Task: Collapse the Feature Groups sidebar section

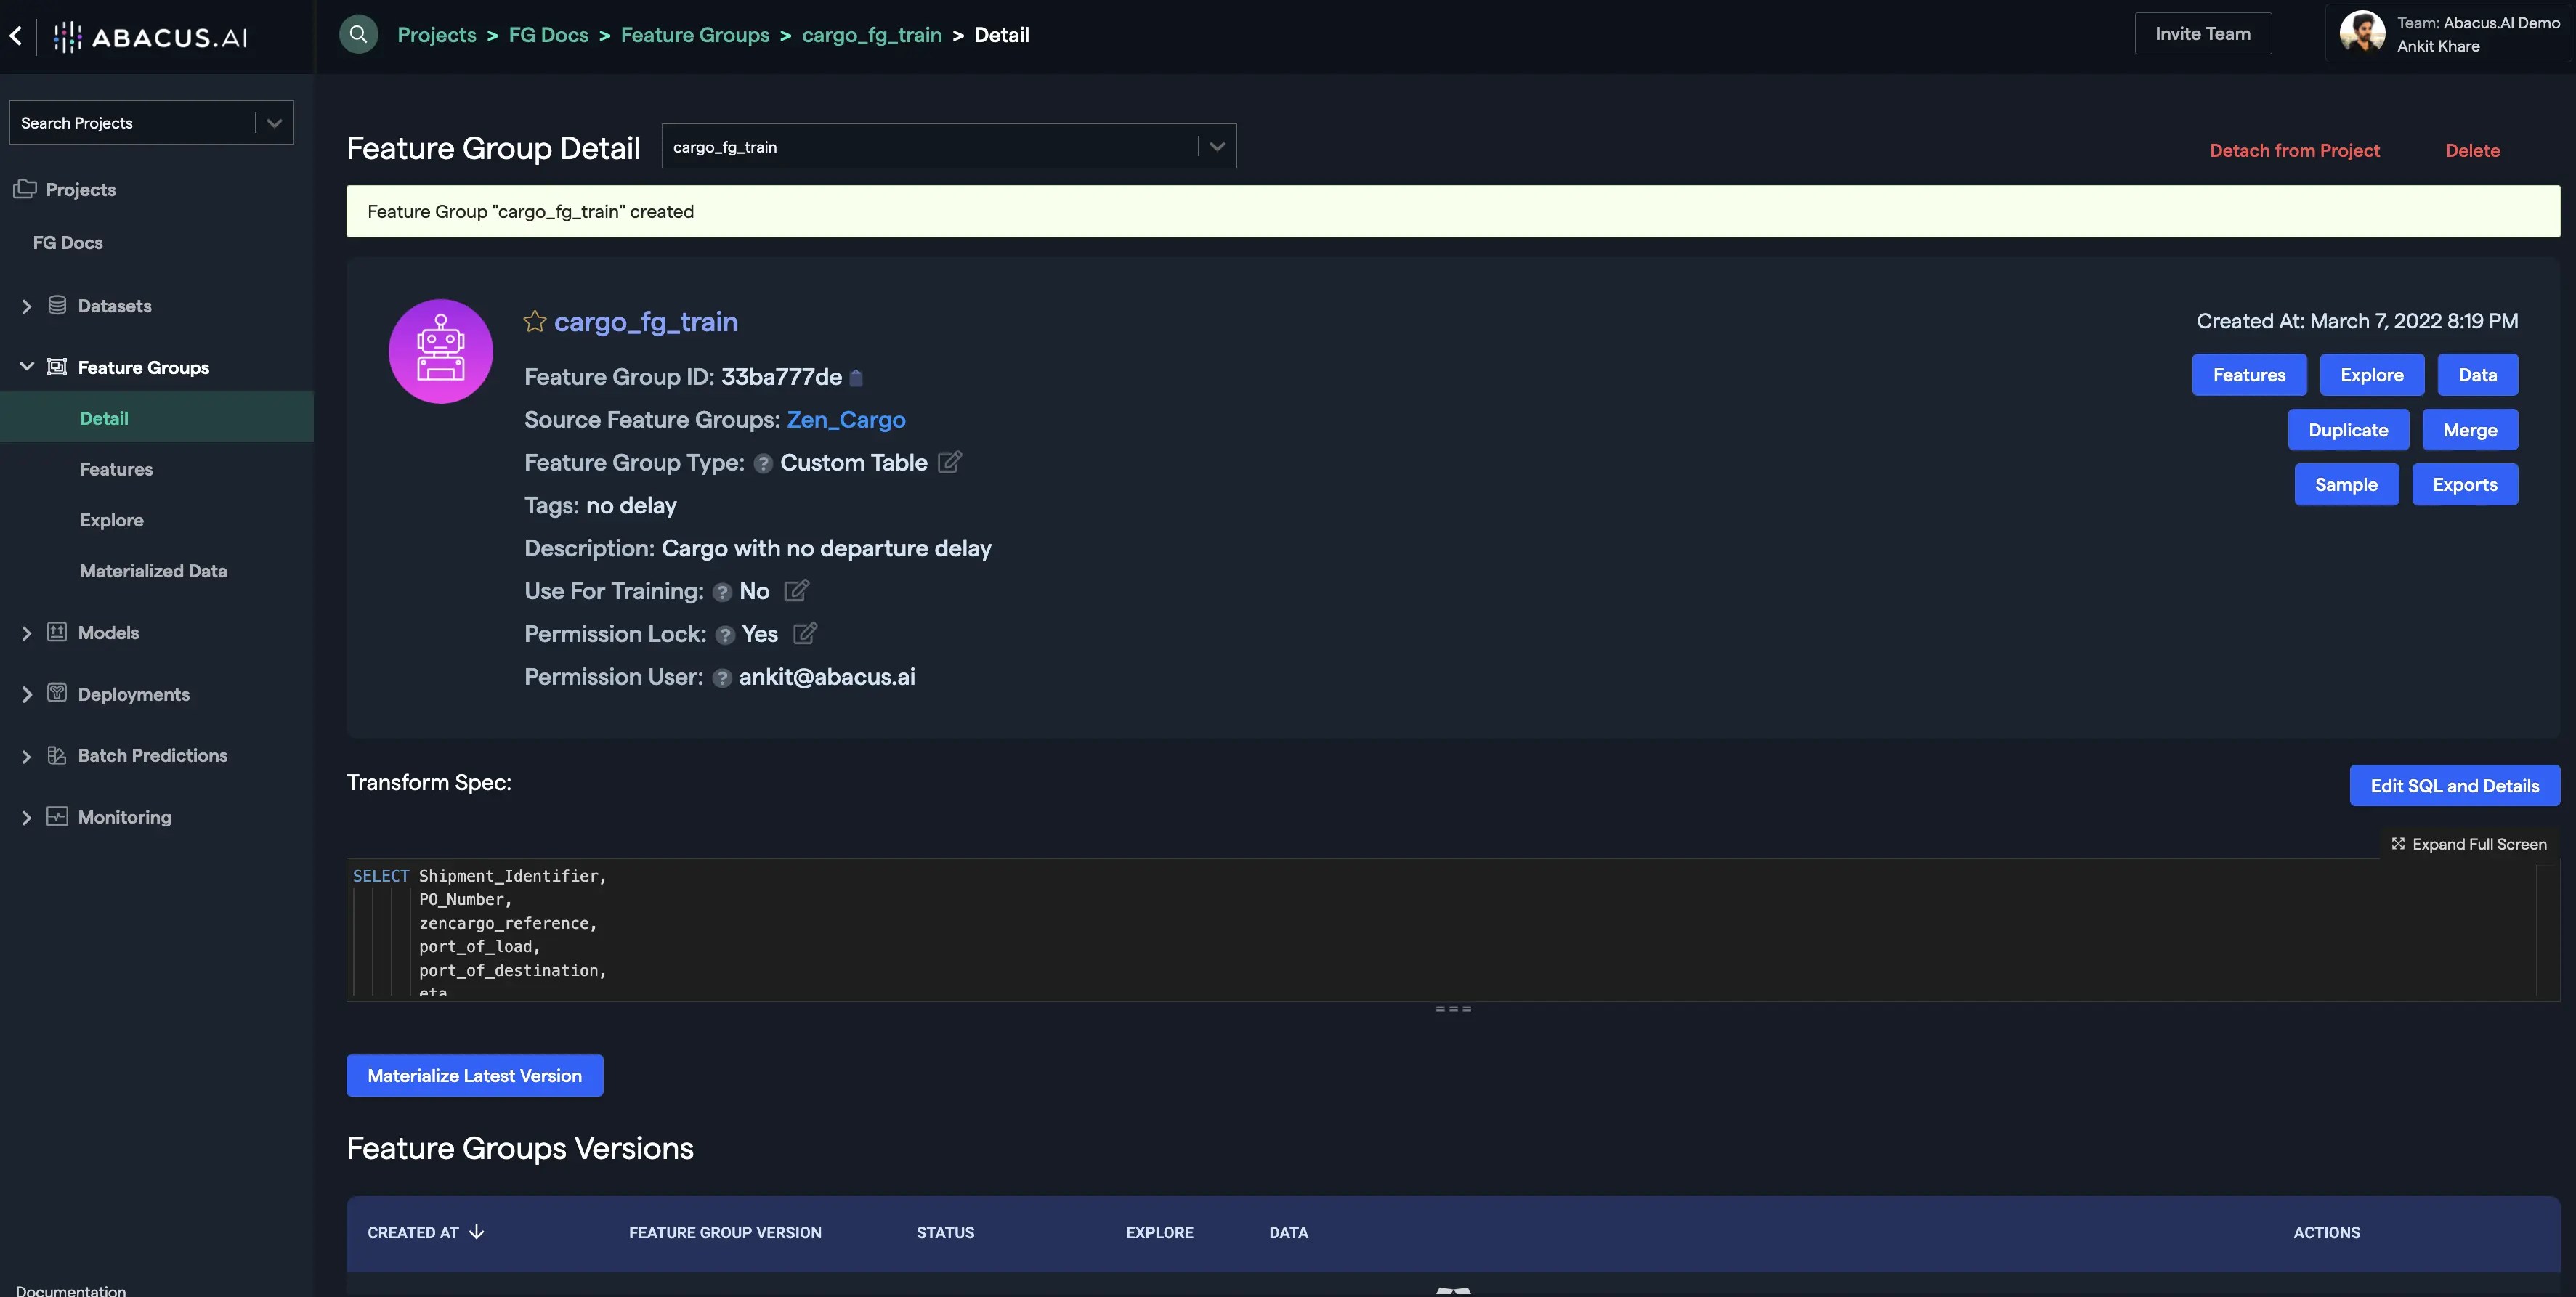Action: click(x=27, y=367)
